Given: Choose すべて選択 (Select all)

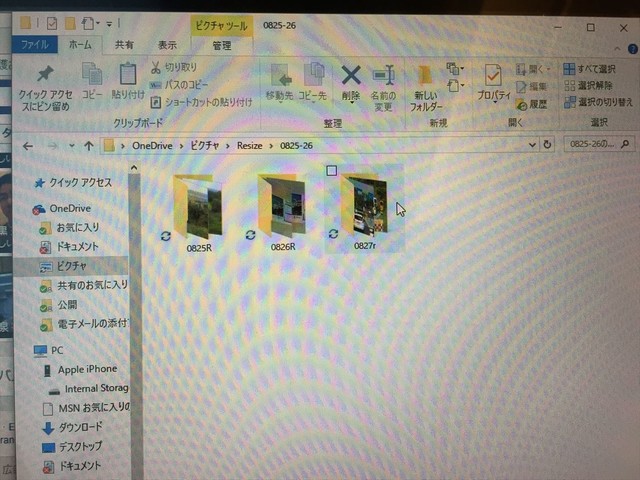Looking at the screenshot, I should click(590, 69).
